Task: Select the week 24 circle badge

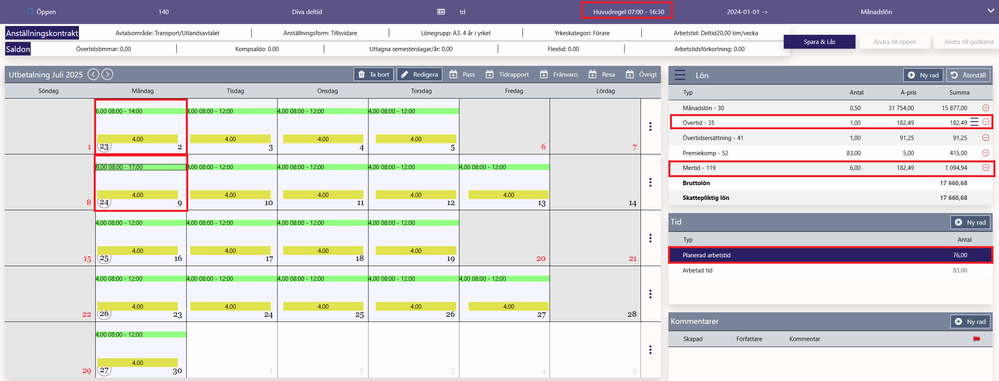Action: click(104, 203)
